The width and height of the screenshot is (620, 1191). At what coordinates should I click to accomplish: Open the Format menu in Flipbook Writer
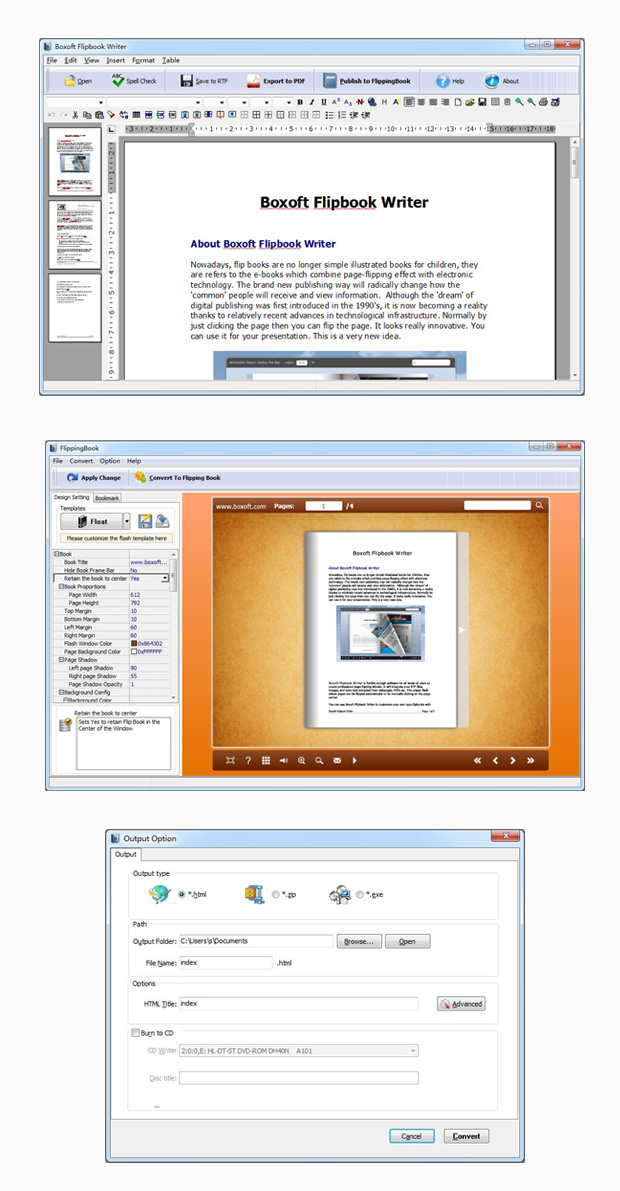[144, 60]
